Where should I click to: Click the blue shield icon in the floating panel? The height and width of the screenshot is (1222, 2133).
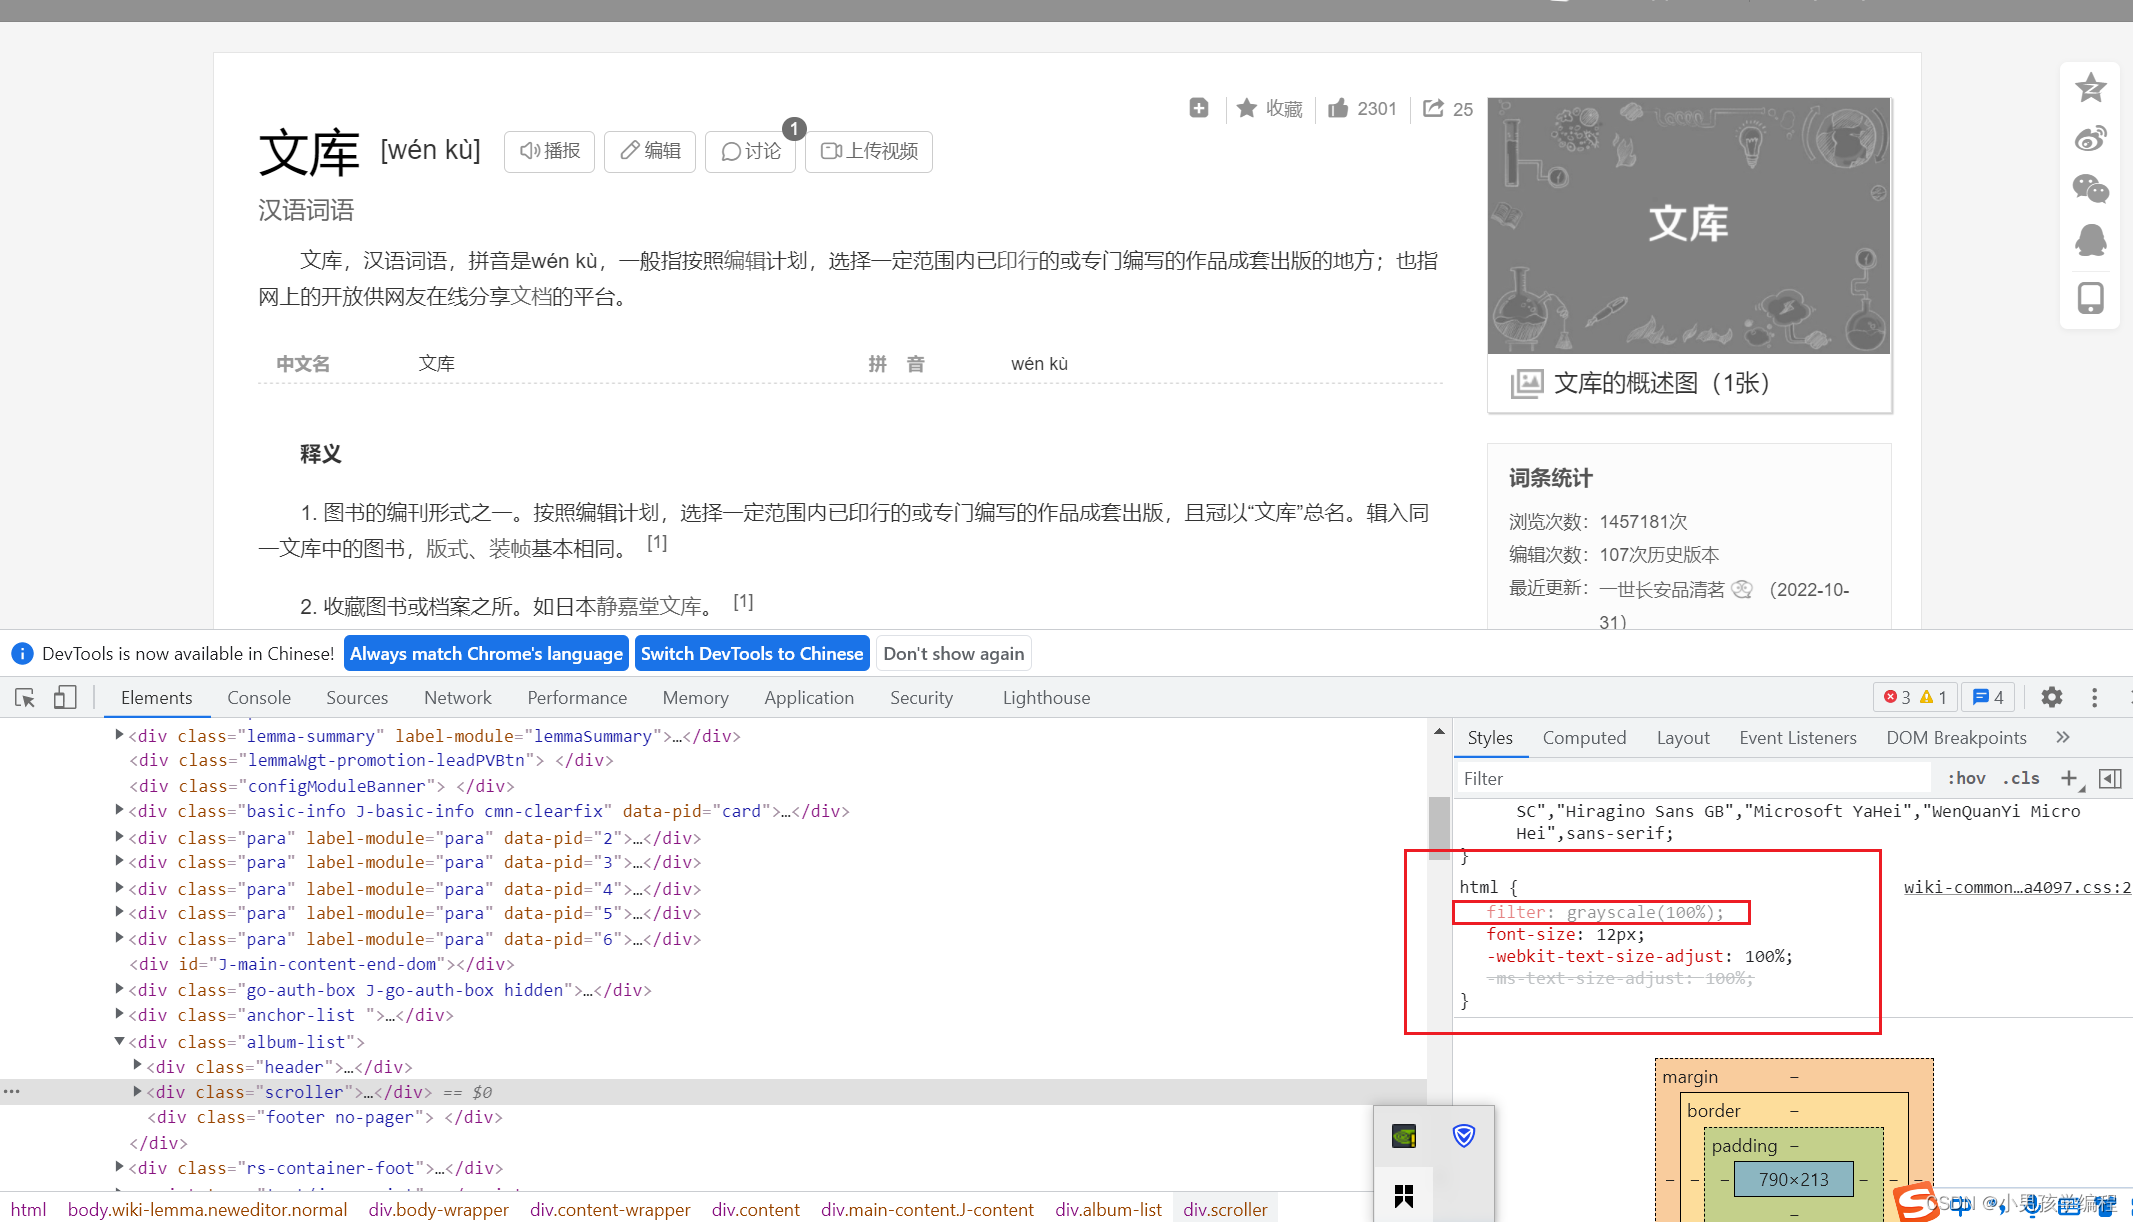click(1464, 1135)
